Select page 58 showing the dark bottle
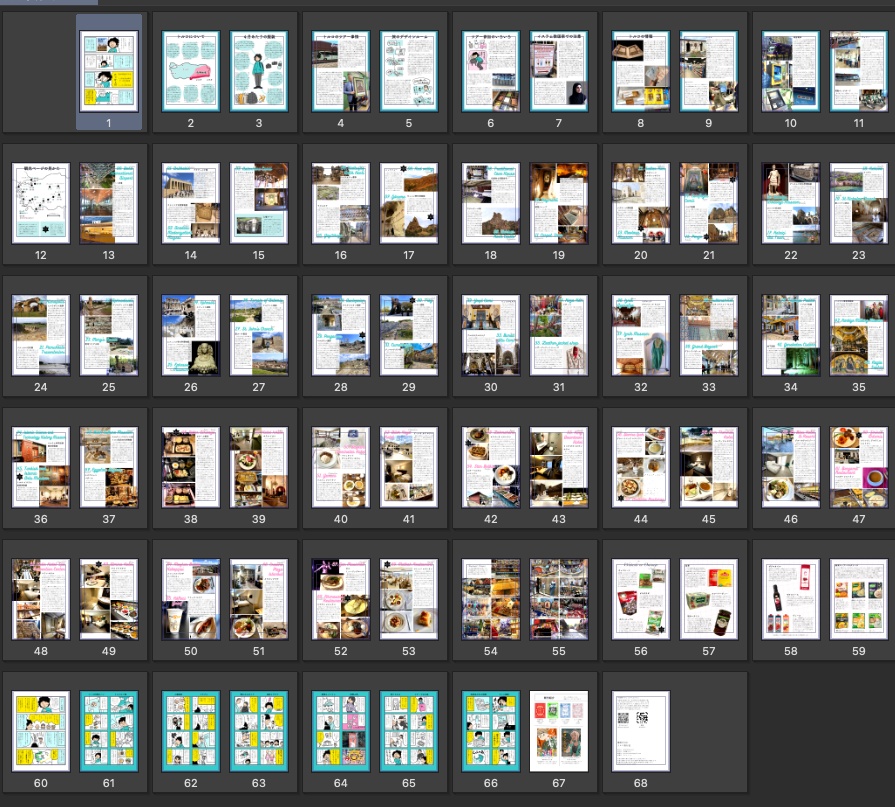The image size is (895, 807). coord(791,599)
